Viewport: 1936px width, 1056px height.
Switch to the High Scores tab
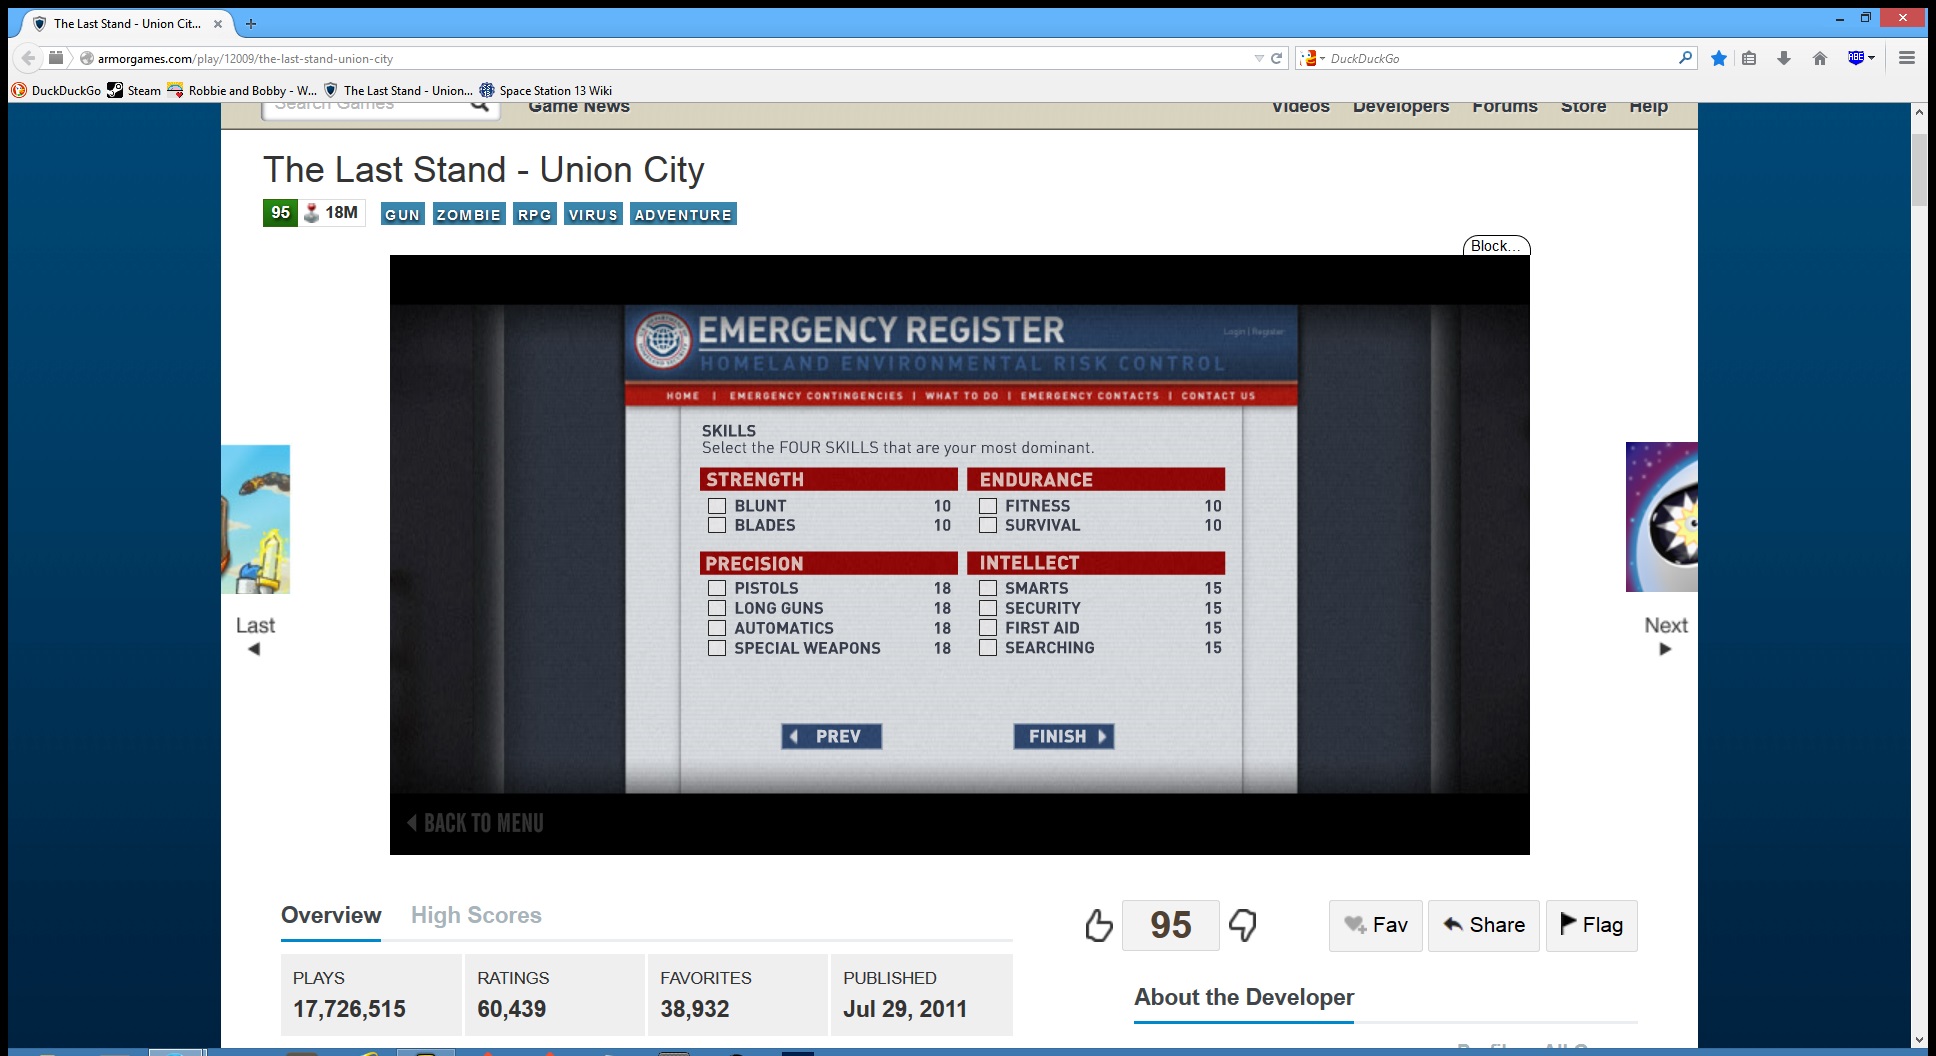click(476, 915)
